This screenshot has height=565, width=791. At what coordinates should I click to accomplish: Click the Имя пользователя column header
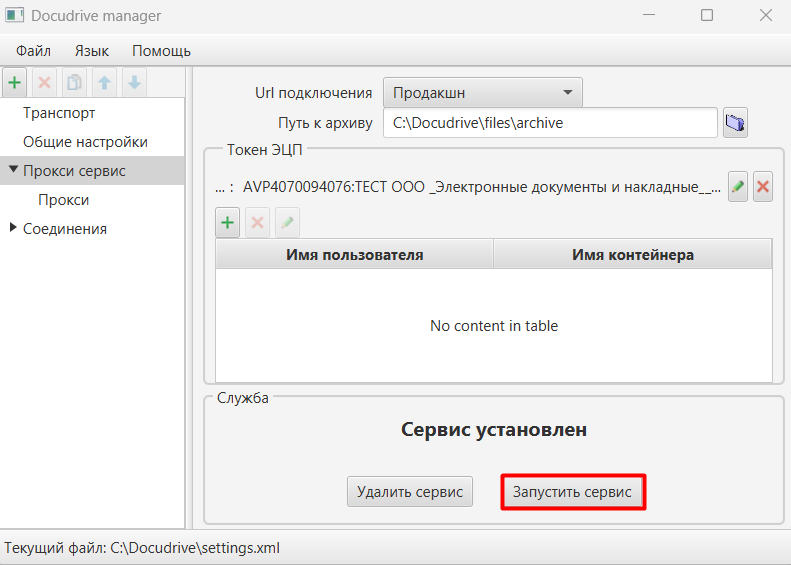point(354,255)
